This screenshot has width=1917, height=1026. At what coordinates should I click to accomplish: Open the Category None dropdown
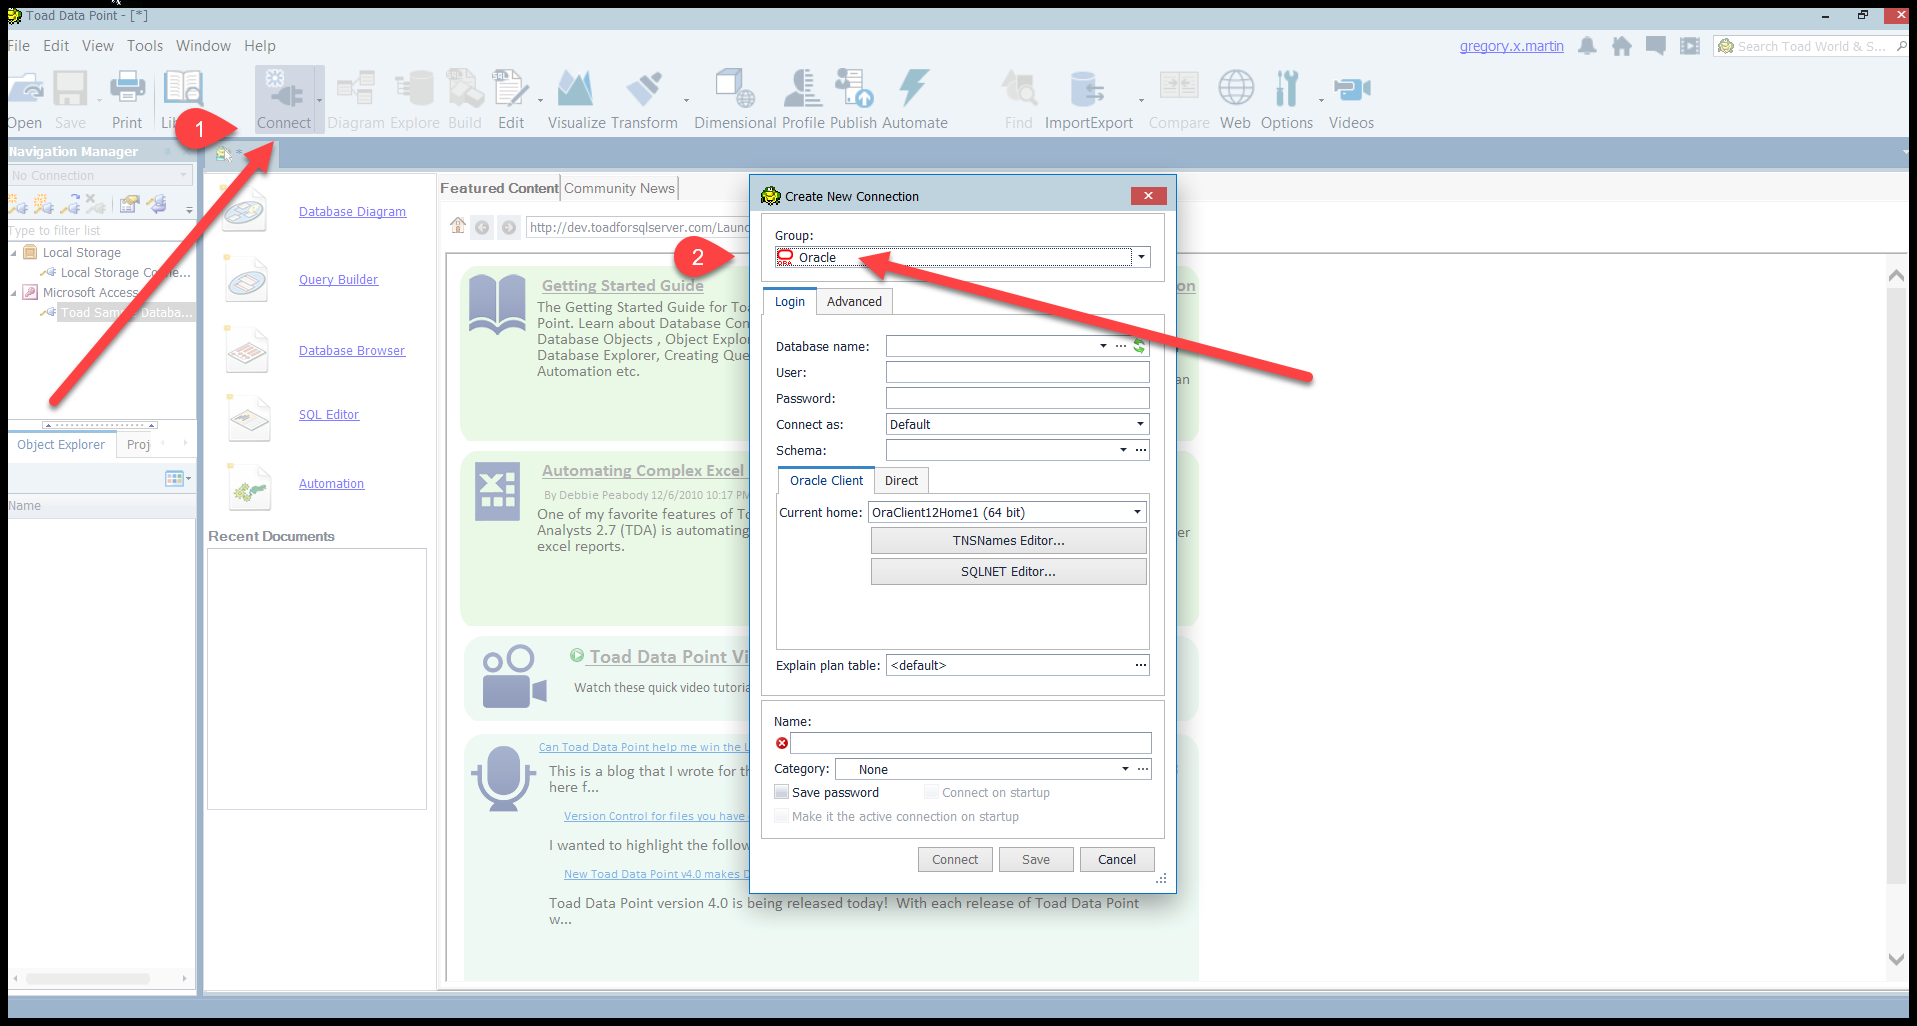point(1125,769)
